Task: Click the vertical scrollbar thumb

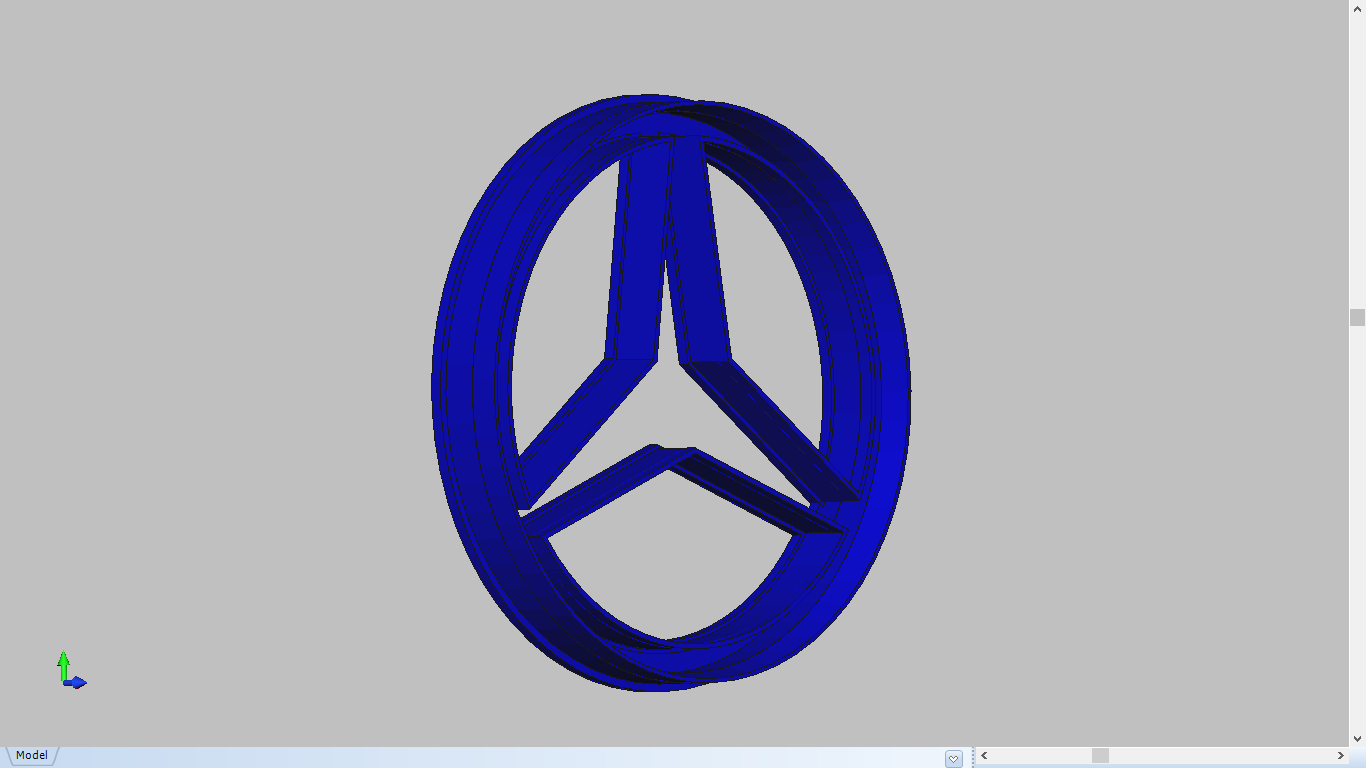Action: pyautogui.click(x=1357, y=318)
